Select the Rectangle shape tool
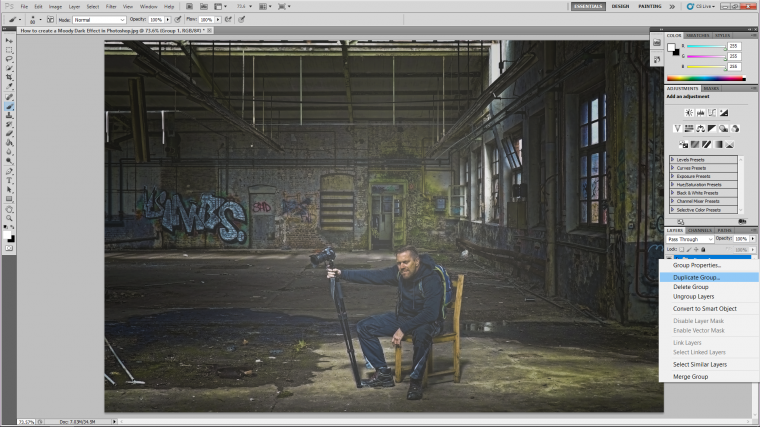The height and width of the screenshot is (427, 760). pos(9,199)
